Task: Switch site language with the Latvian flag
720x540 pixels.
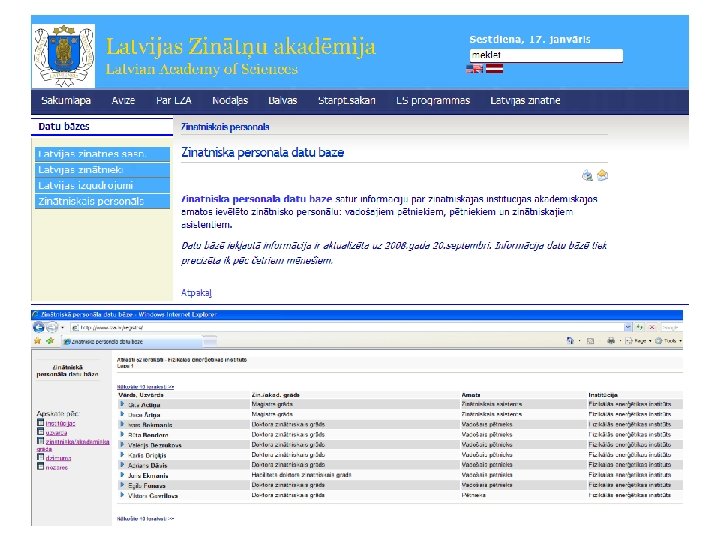Action: click(x=495, y=69)
